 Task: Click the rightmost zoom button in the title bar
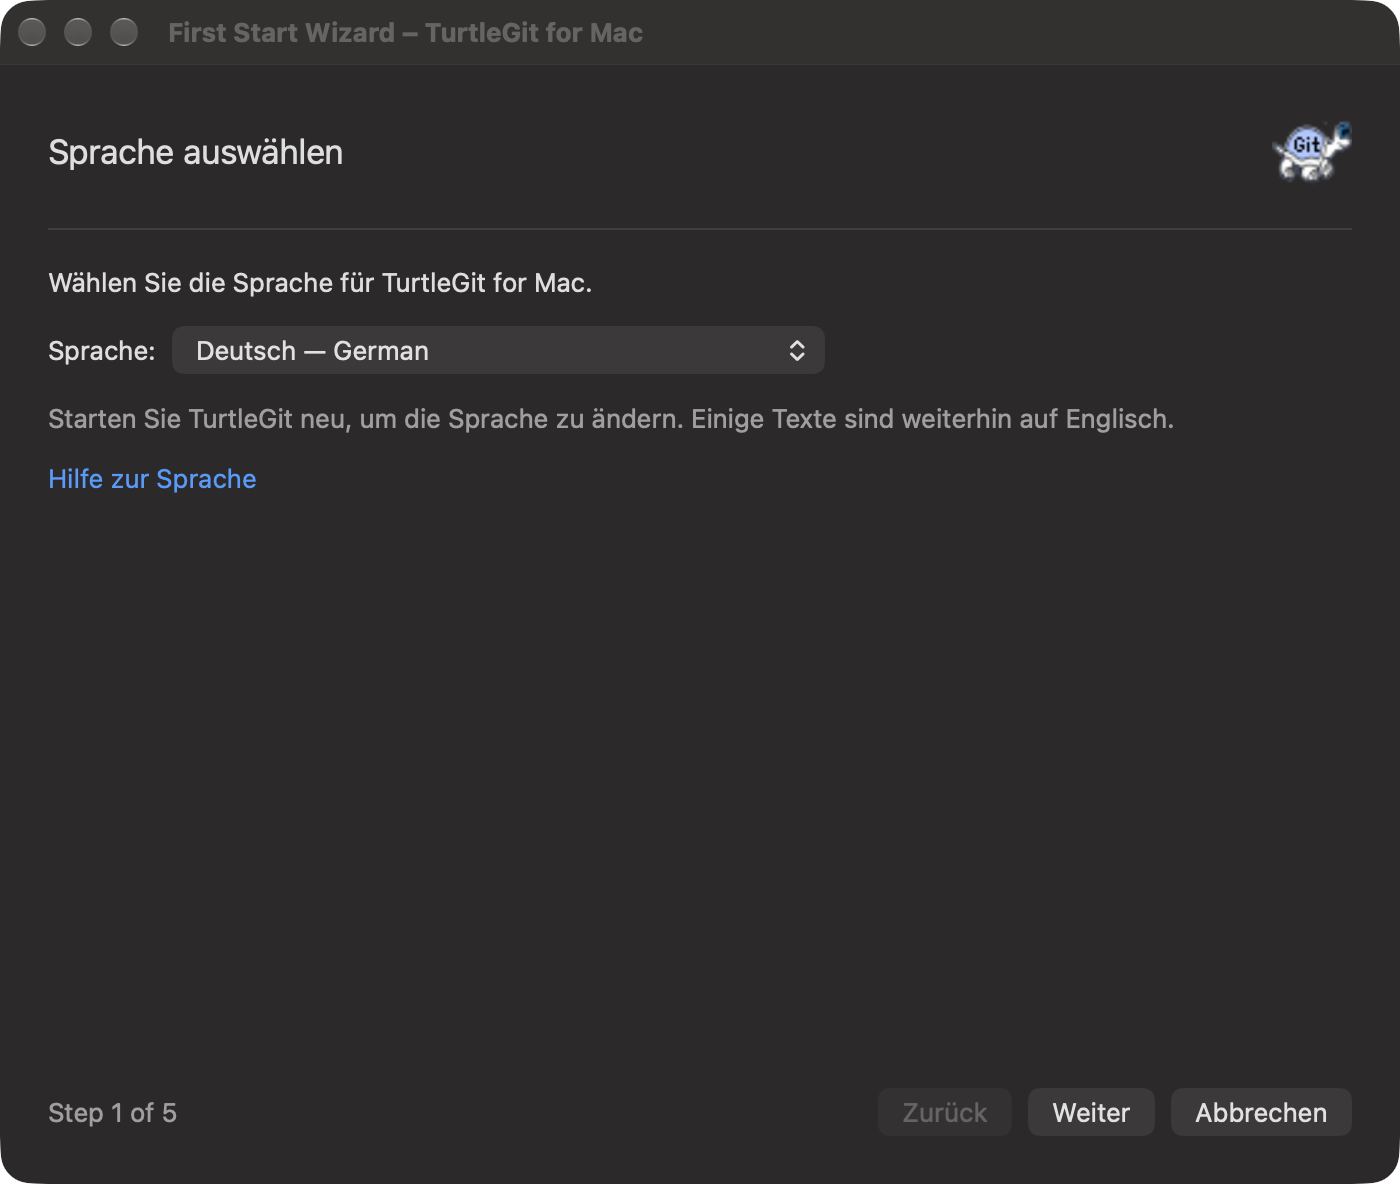[x=124, y=32]
